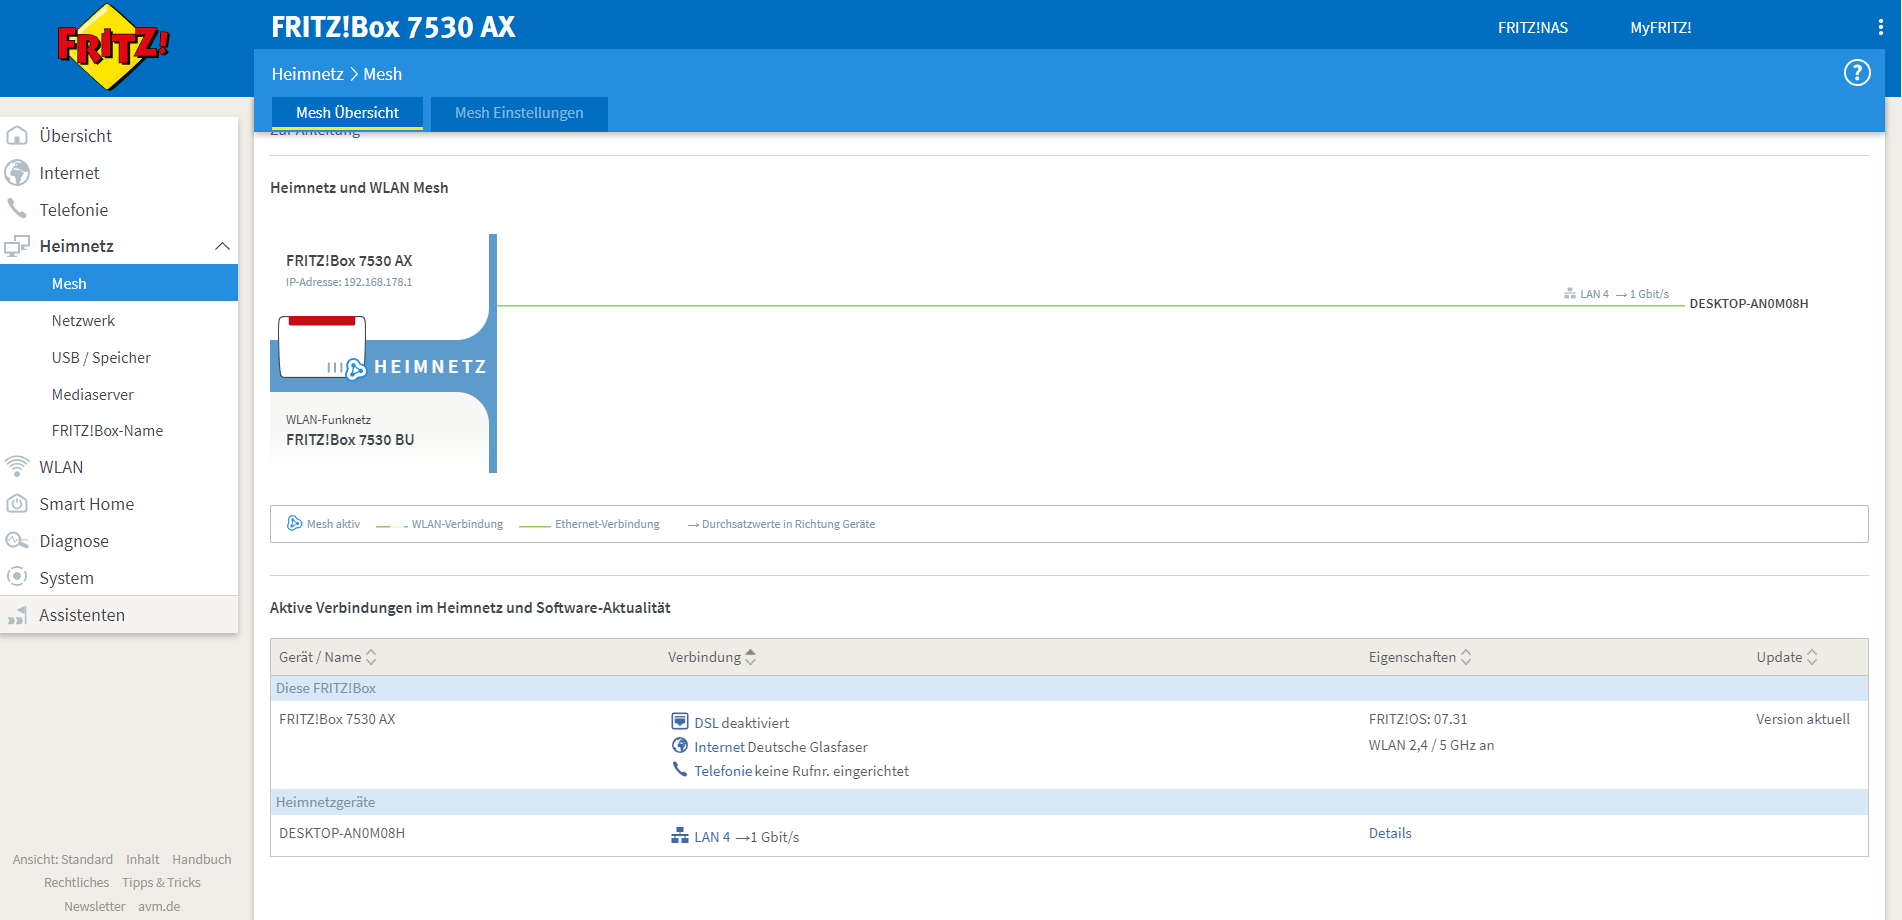Open the help question mark icon
This screenshot has width=1902, height=920.
tap(1857, 73)
